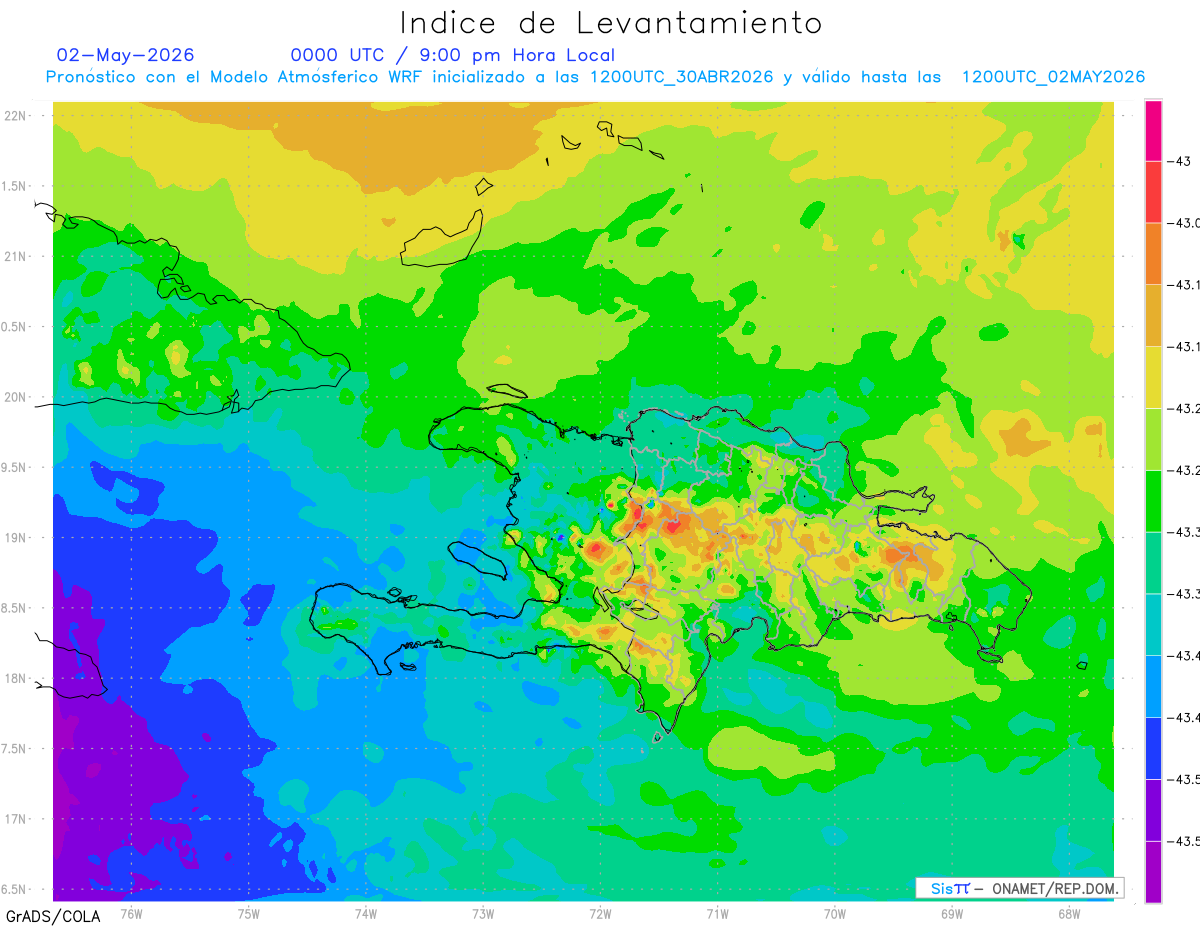The width and height of the screenshot is (1200, 927).
Task: Click the Sis logo in credit box
Action: tap(950, 888)
